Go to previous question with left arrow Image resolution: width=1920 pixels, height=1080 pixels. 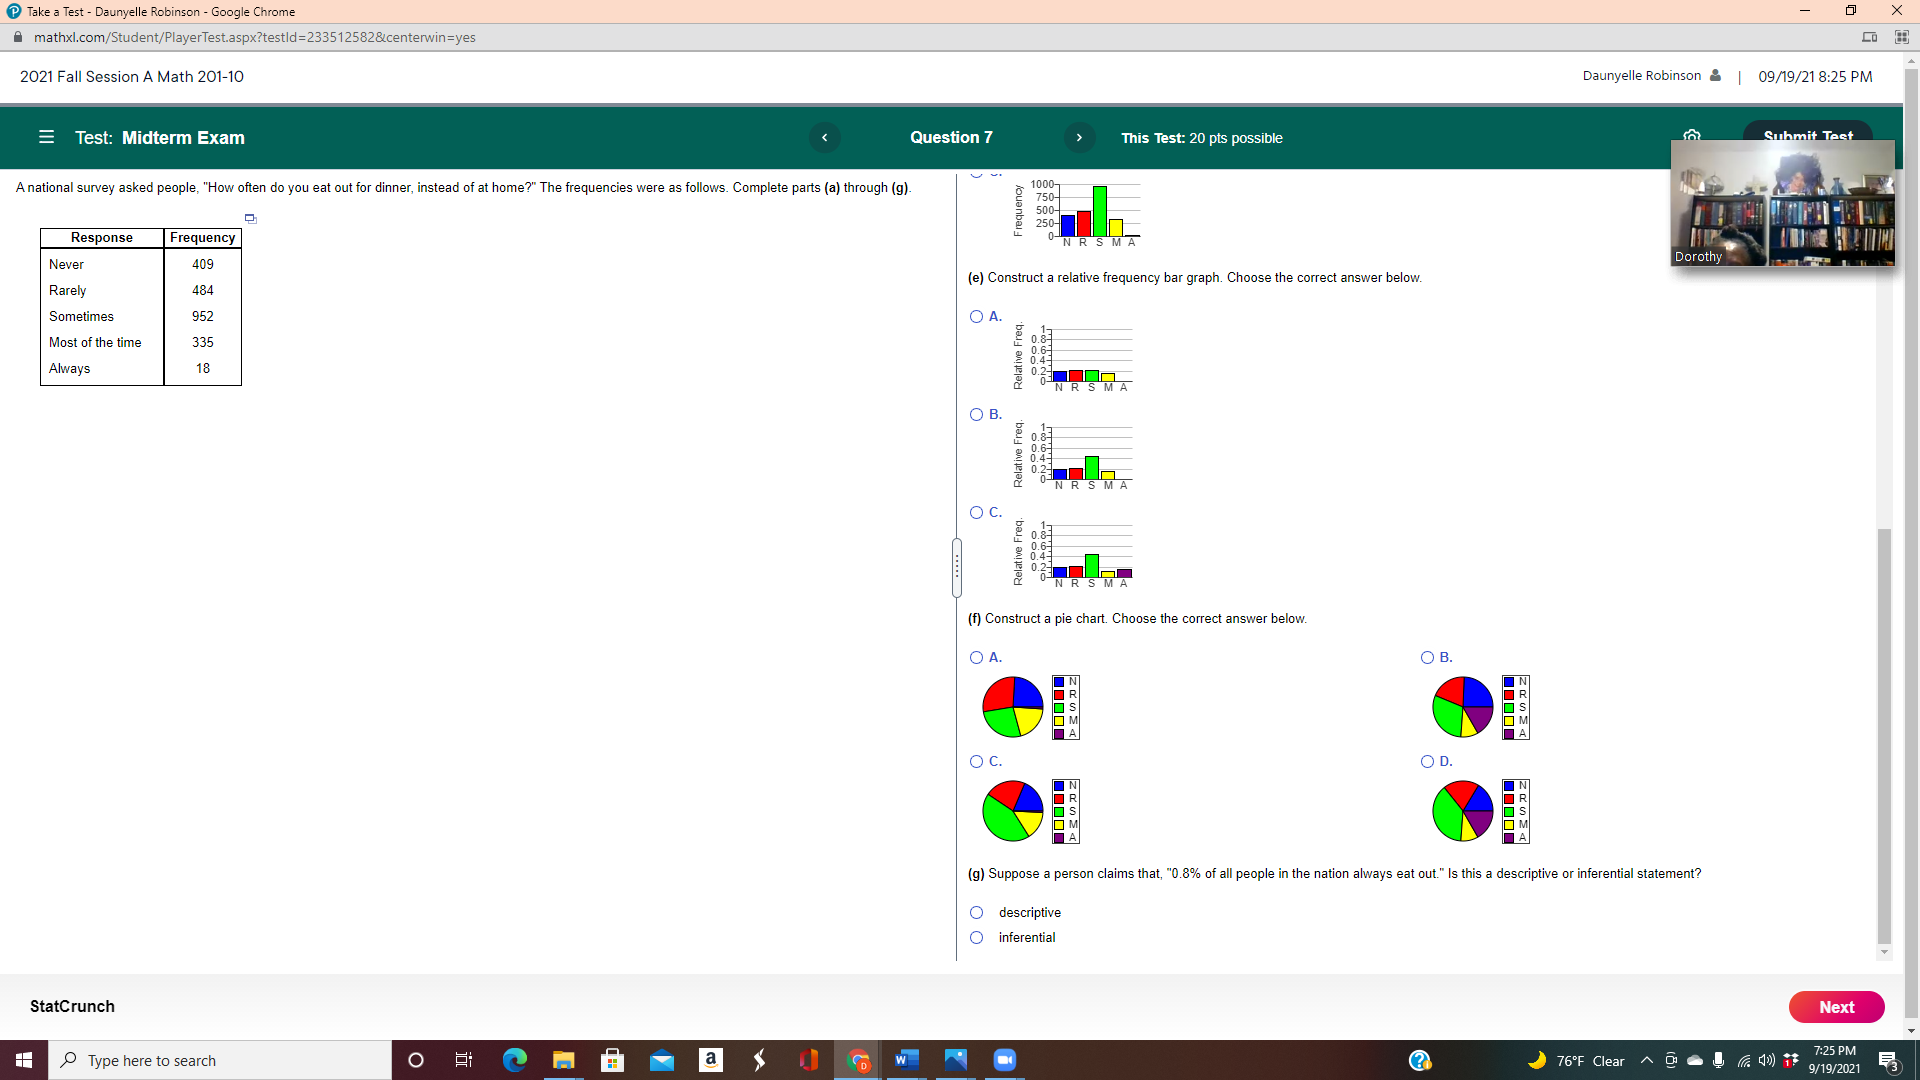coord(825,138)
